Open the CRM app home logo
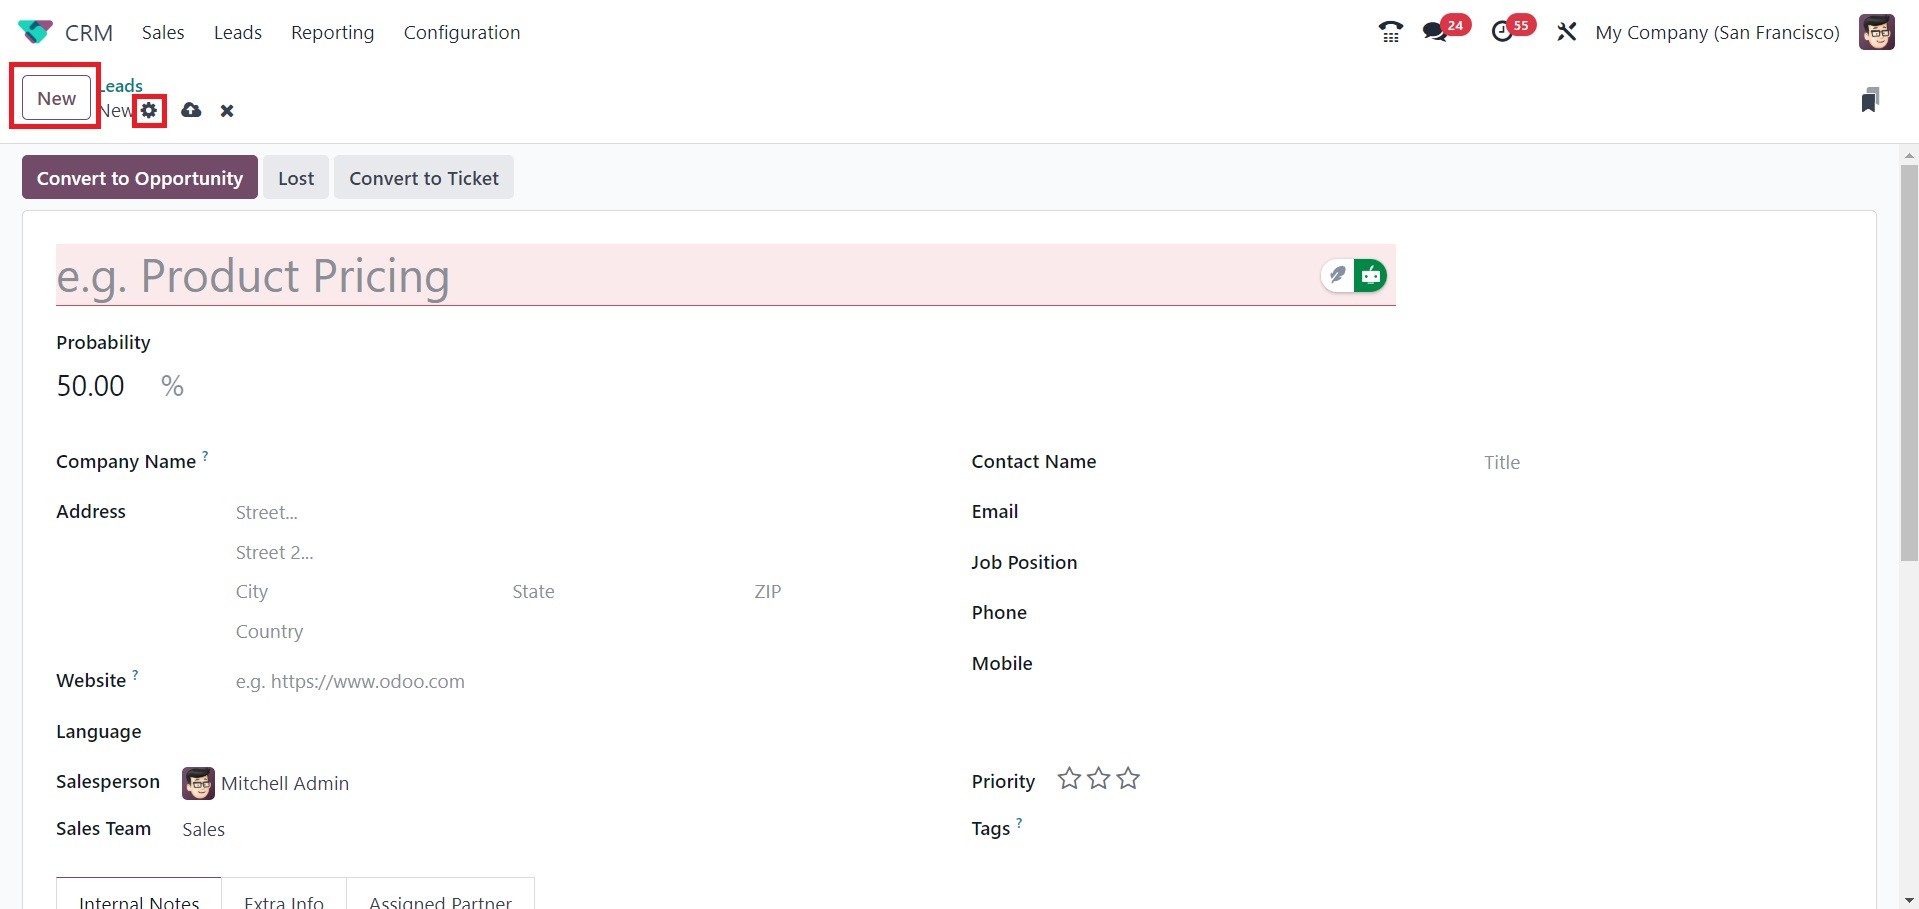 pyautogui.click(x=35, y=32)
